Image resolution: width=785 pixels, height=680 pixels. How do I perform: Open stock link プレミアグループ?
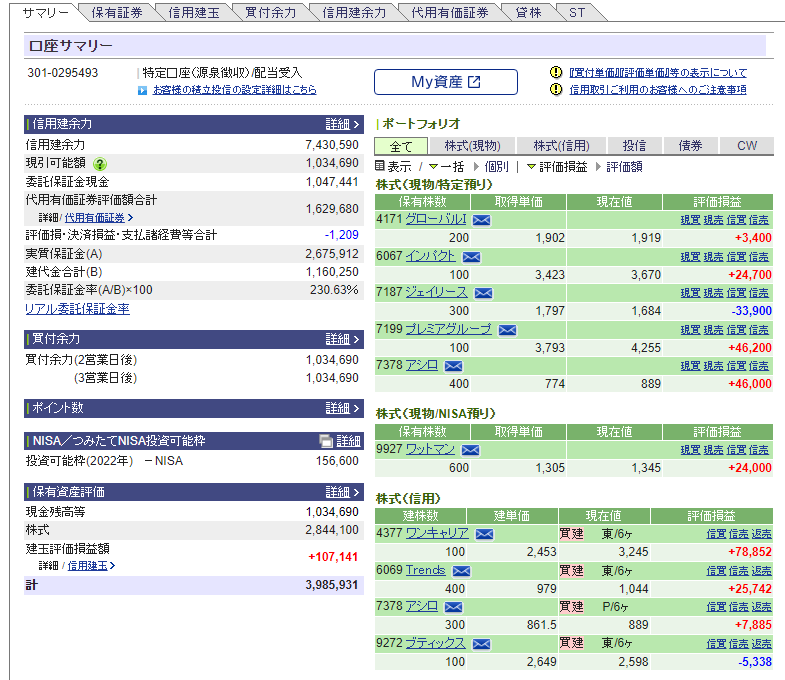[449, 329]
